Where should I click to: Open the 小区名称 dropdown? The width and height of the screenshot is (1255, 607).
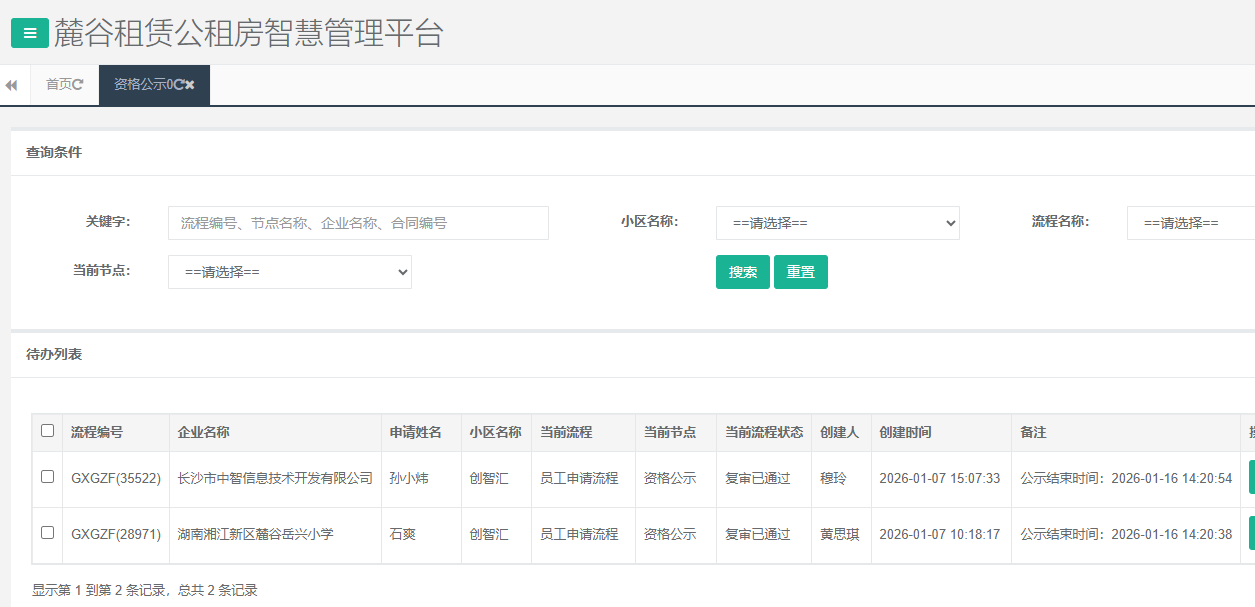[x=837, y=223]
